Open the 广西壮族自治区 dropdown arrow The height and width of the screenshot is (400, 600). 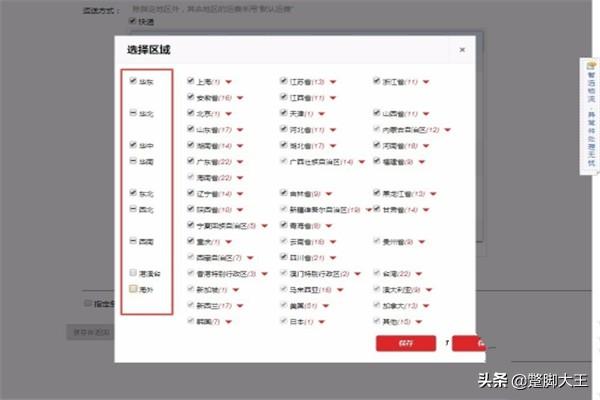click(362, 162)
